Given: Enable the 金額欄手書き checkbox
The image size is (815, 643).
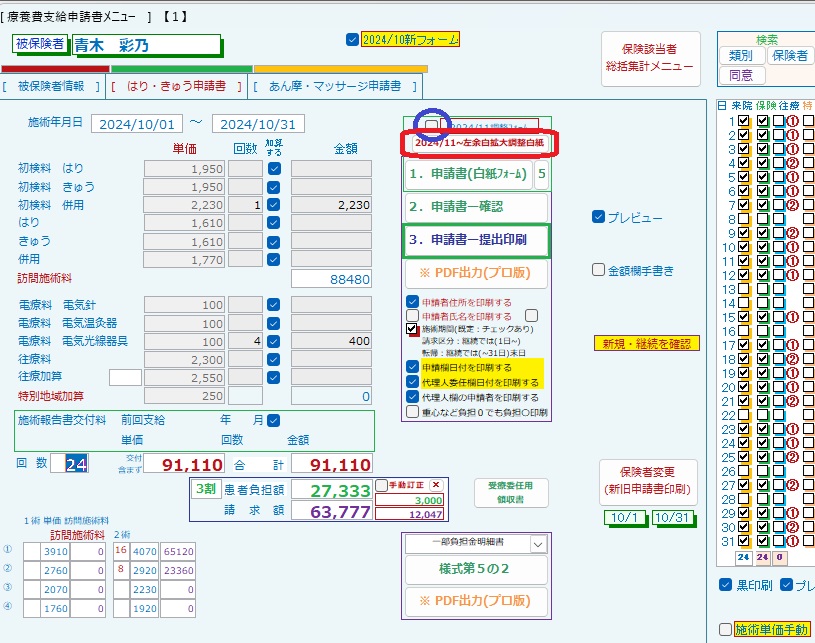Looking at the screenshot, I should pos(598,270).
